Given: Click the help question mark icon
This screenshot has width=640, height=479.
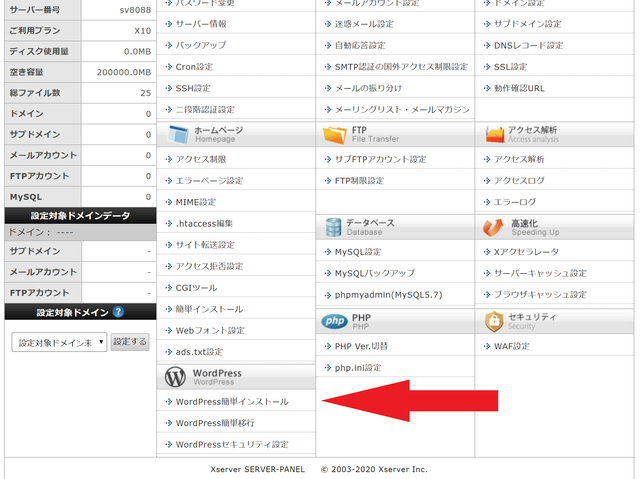Looking at the screenshot, I should point(118,312).
